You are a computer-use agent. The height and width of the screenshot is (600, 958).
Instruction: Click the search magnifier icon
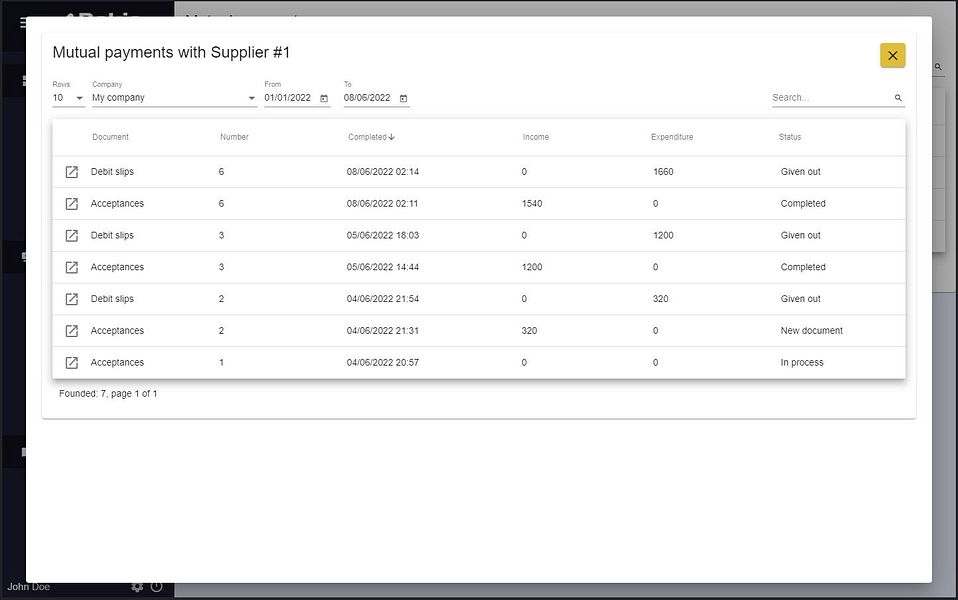pyautogui.click(x=898, y=98)
